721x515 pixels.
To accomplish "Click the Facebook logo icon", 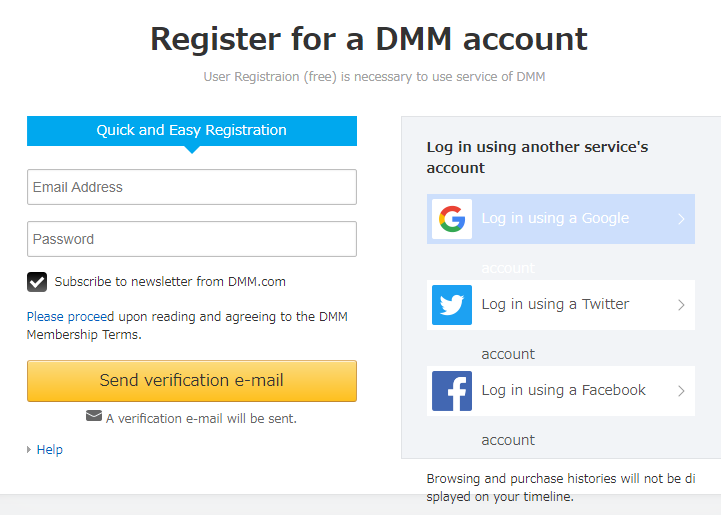I will point(452,391).
